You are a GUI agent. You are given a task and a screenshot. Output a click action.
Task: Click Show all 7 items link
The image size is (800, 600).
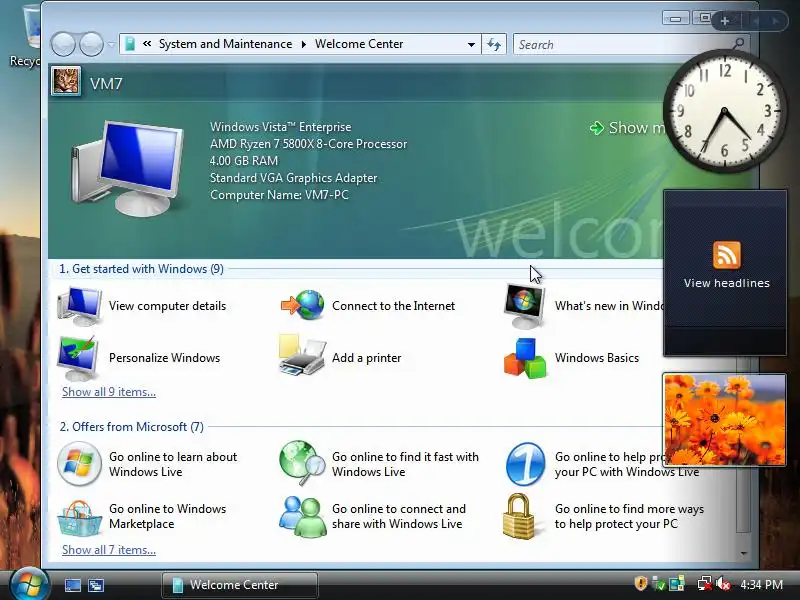[x=109, y=550]
